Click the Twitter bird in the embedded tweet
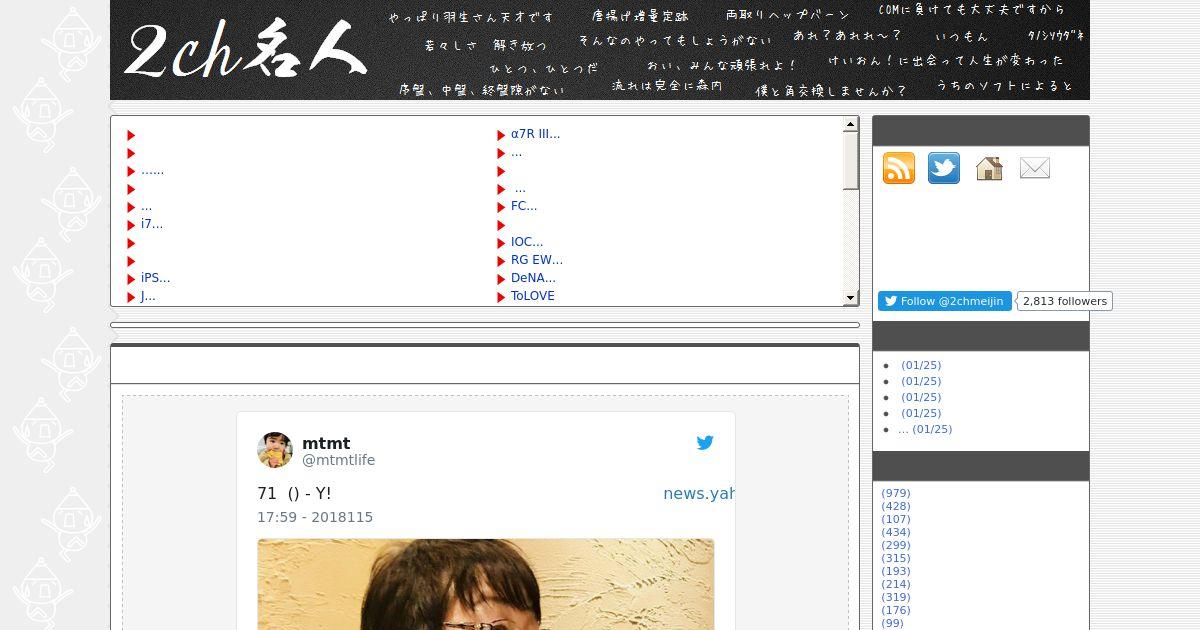Image resolution: width=1200 pixels, height=630 pixels. click(705, 442)
